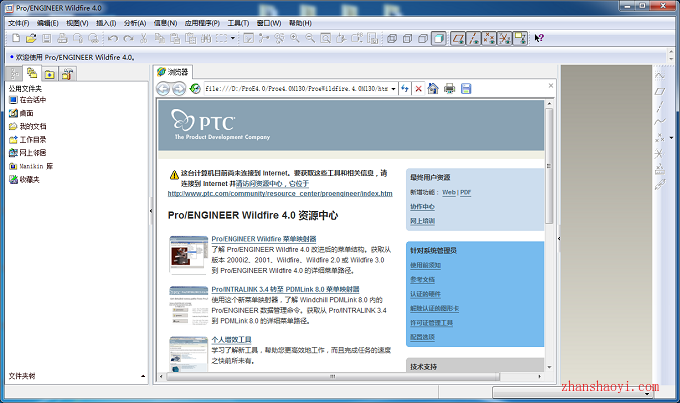Select the wireframe display mode icon
Screen dimensions: 680x403
[392, 38]
